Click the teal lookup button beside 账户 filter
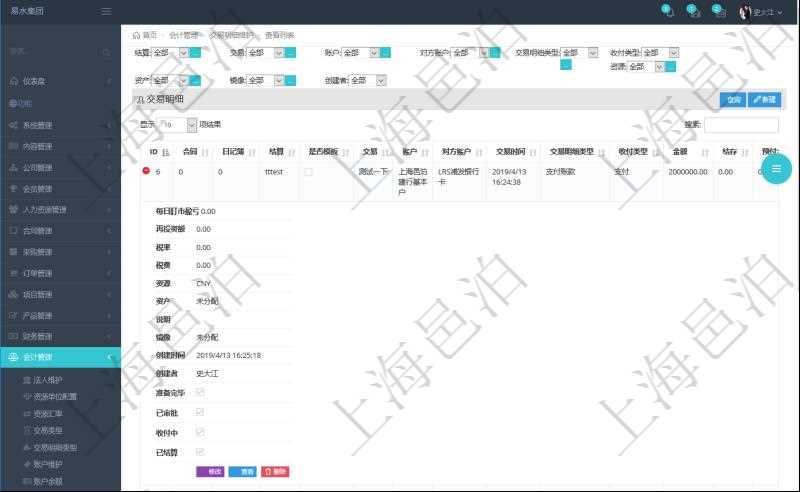 point(387,53)
